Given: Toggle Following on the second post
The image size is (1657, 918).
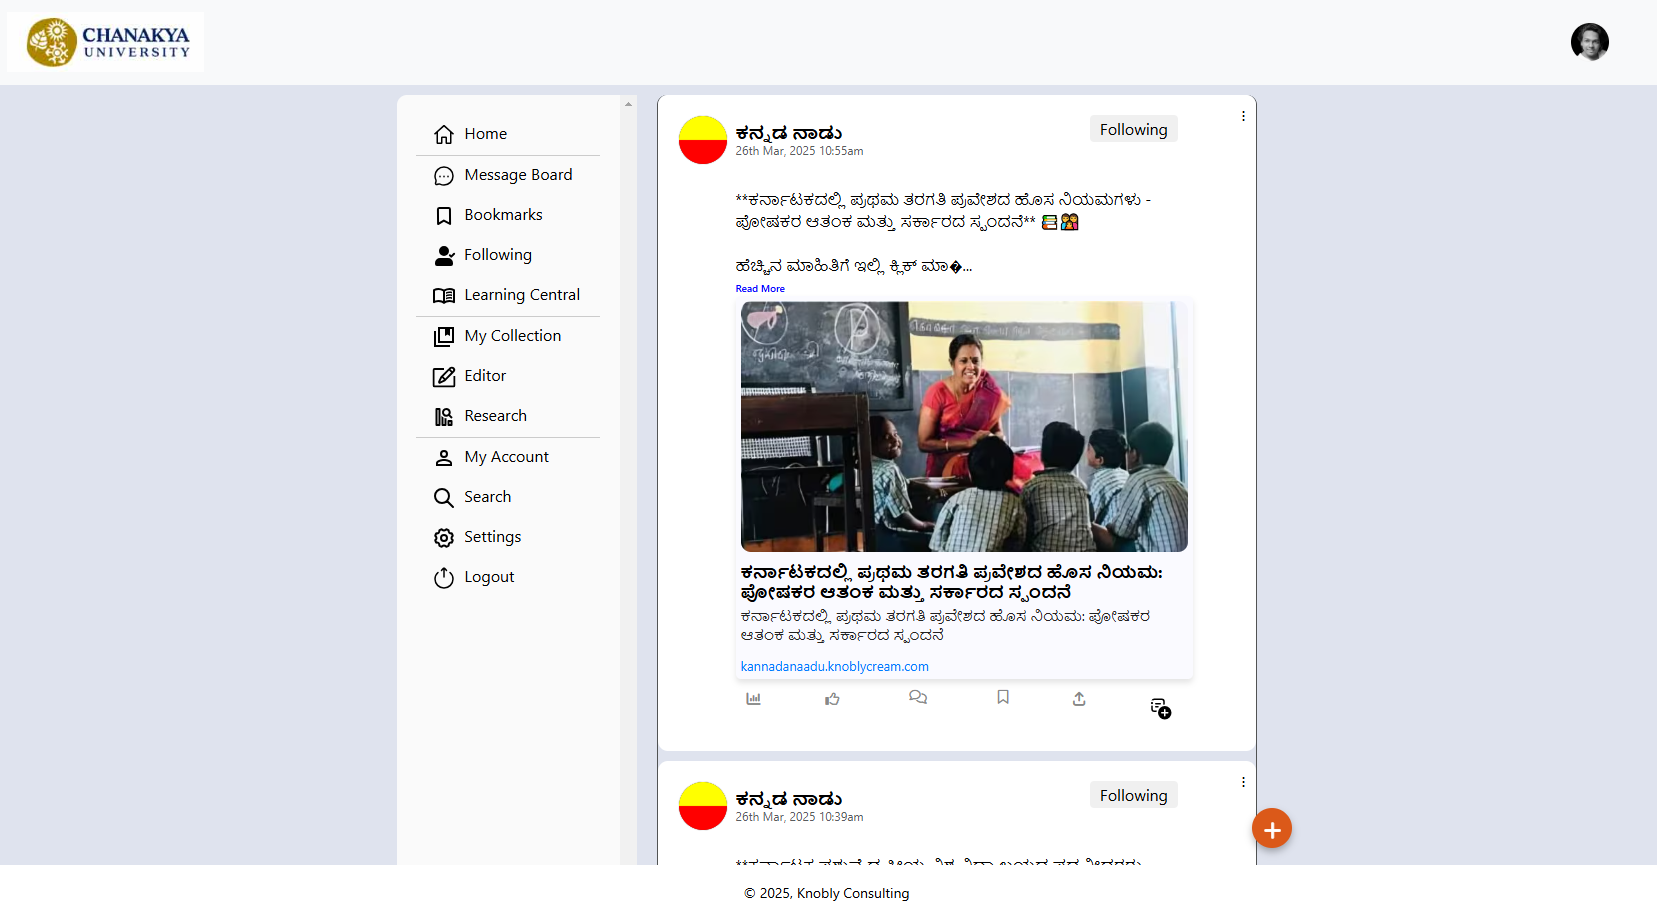Looking at the screenshot, I should pos(1133,796).
